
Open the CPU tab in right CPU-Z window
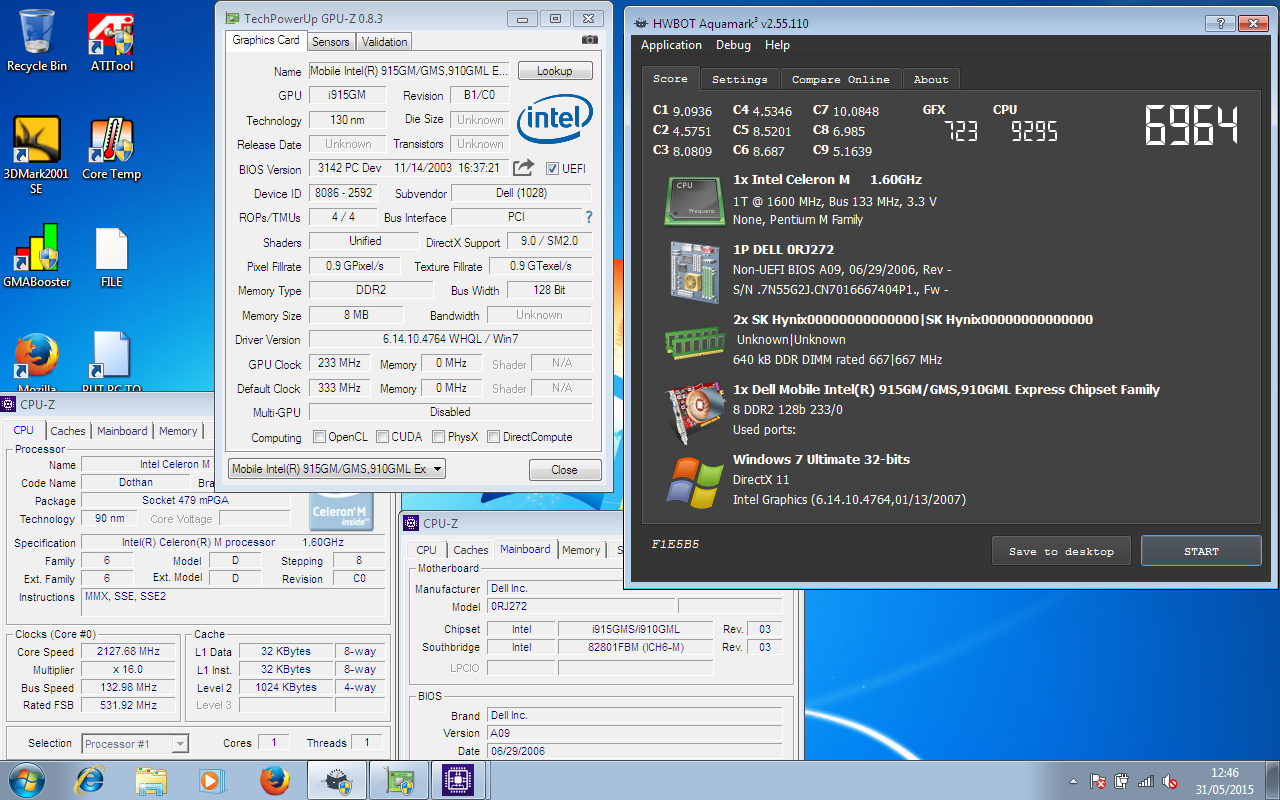pos(427,550)
